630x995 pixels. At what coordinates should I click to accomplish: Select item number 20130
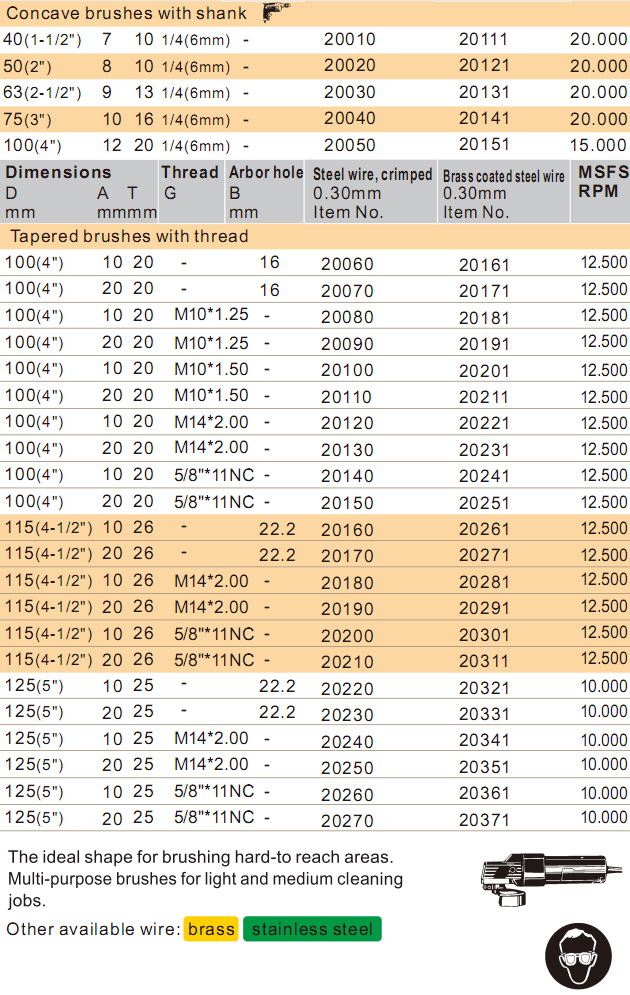pos(347,450)
